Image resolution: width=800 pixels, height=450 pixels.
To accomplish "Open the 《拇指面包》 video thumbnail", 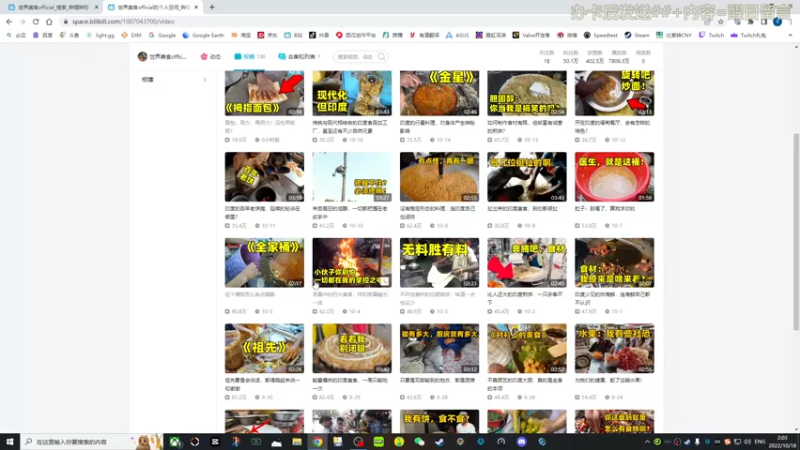I will pos(264,93).
